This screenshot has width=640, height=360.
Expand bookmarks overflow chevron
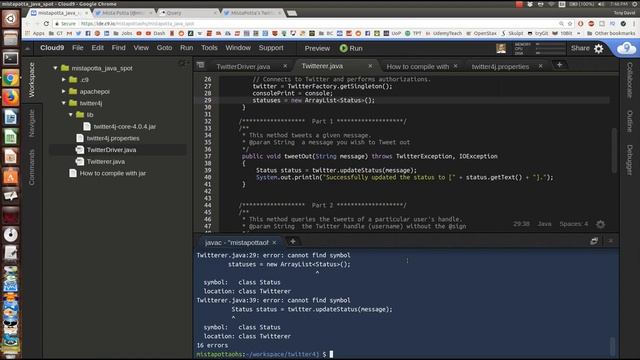(578, 33)
